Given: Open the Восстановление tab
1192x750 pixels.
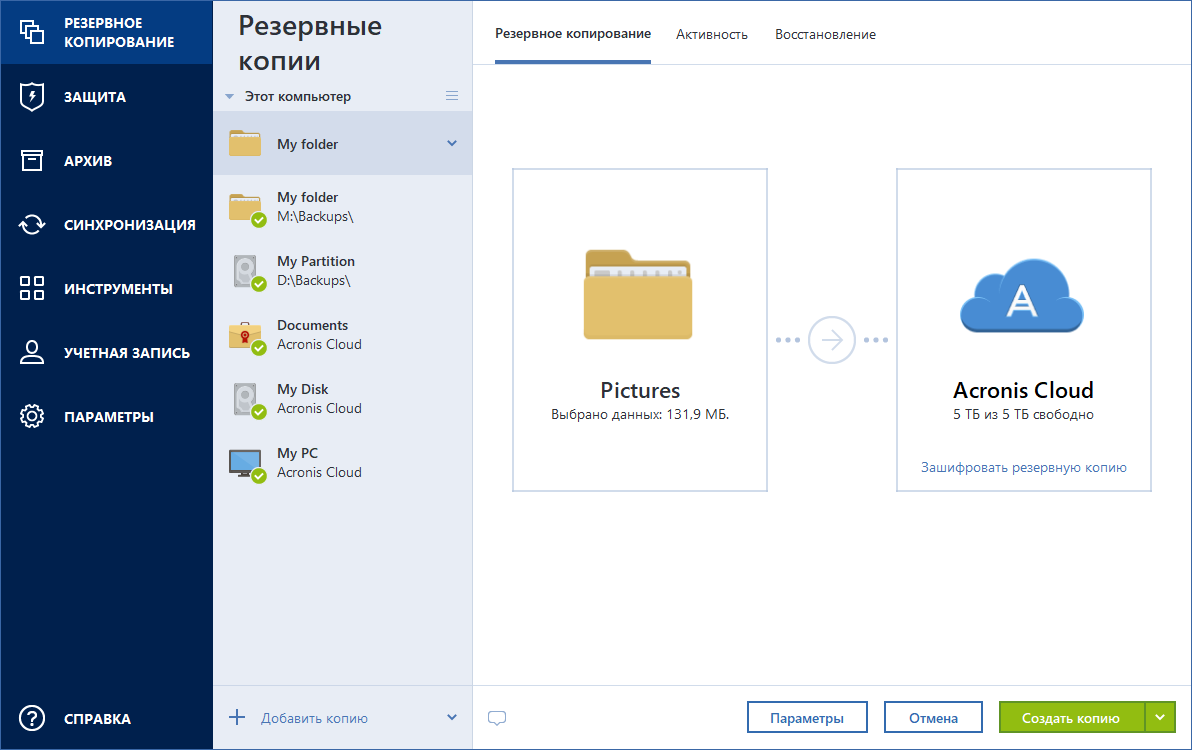Looking at the screenshot, I should [x=825, y=34].
